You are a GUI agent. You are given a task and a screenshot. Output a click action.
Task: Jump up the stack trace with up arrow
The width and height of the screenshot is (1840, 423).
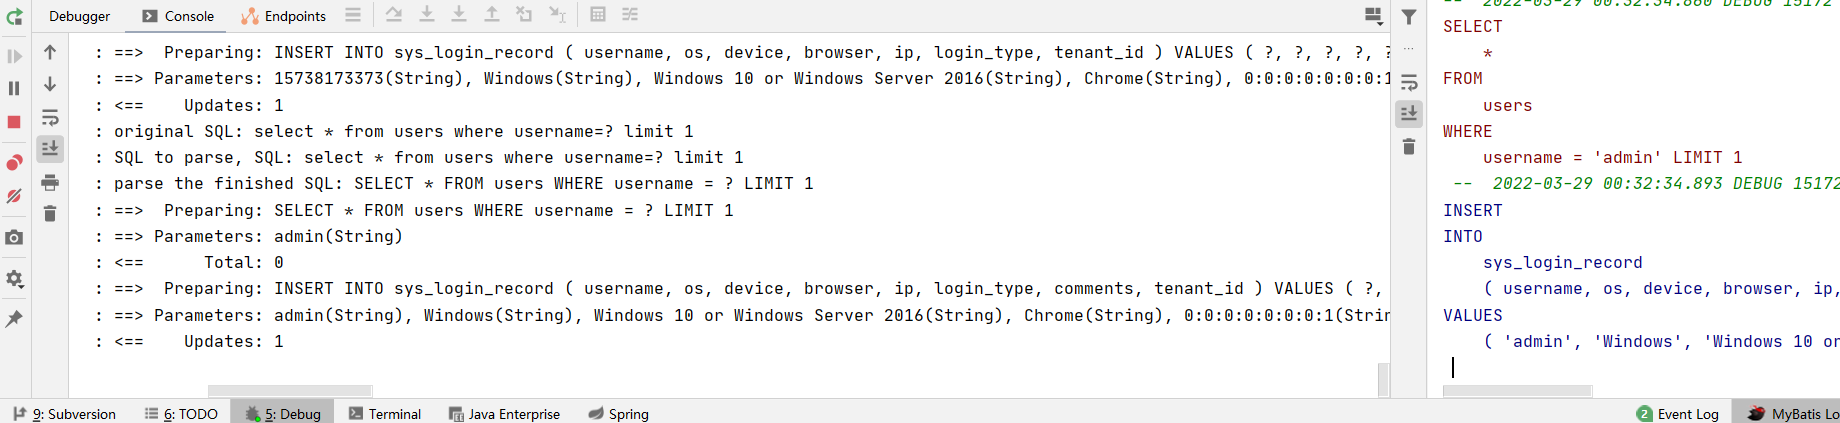(50, 52)
